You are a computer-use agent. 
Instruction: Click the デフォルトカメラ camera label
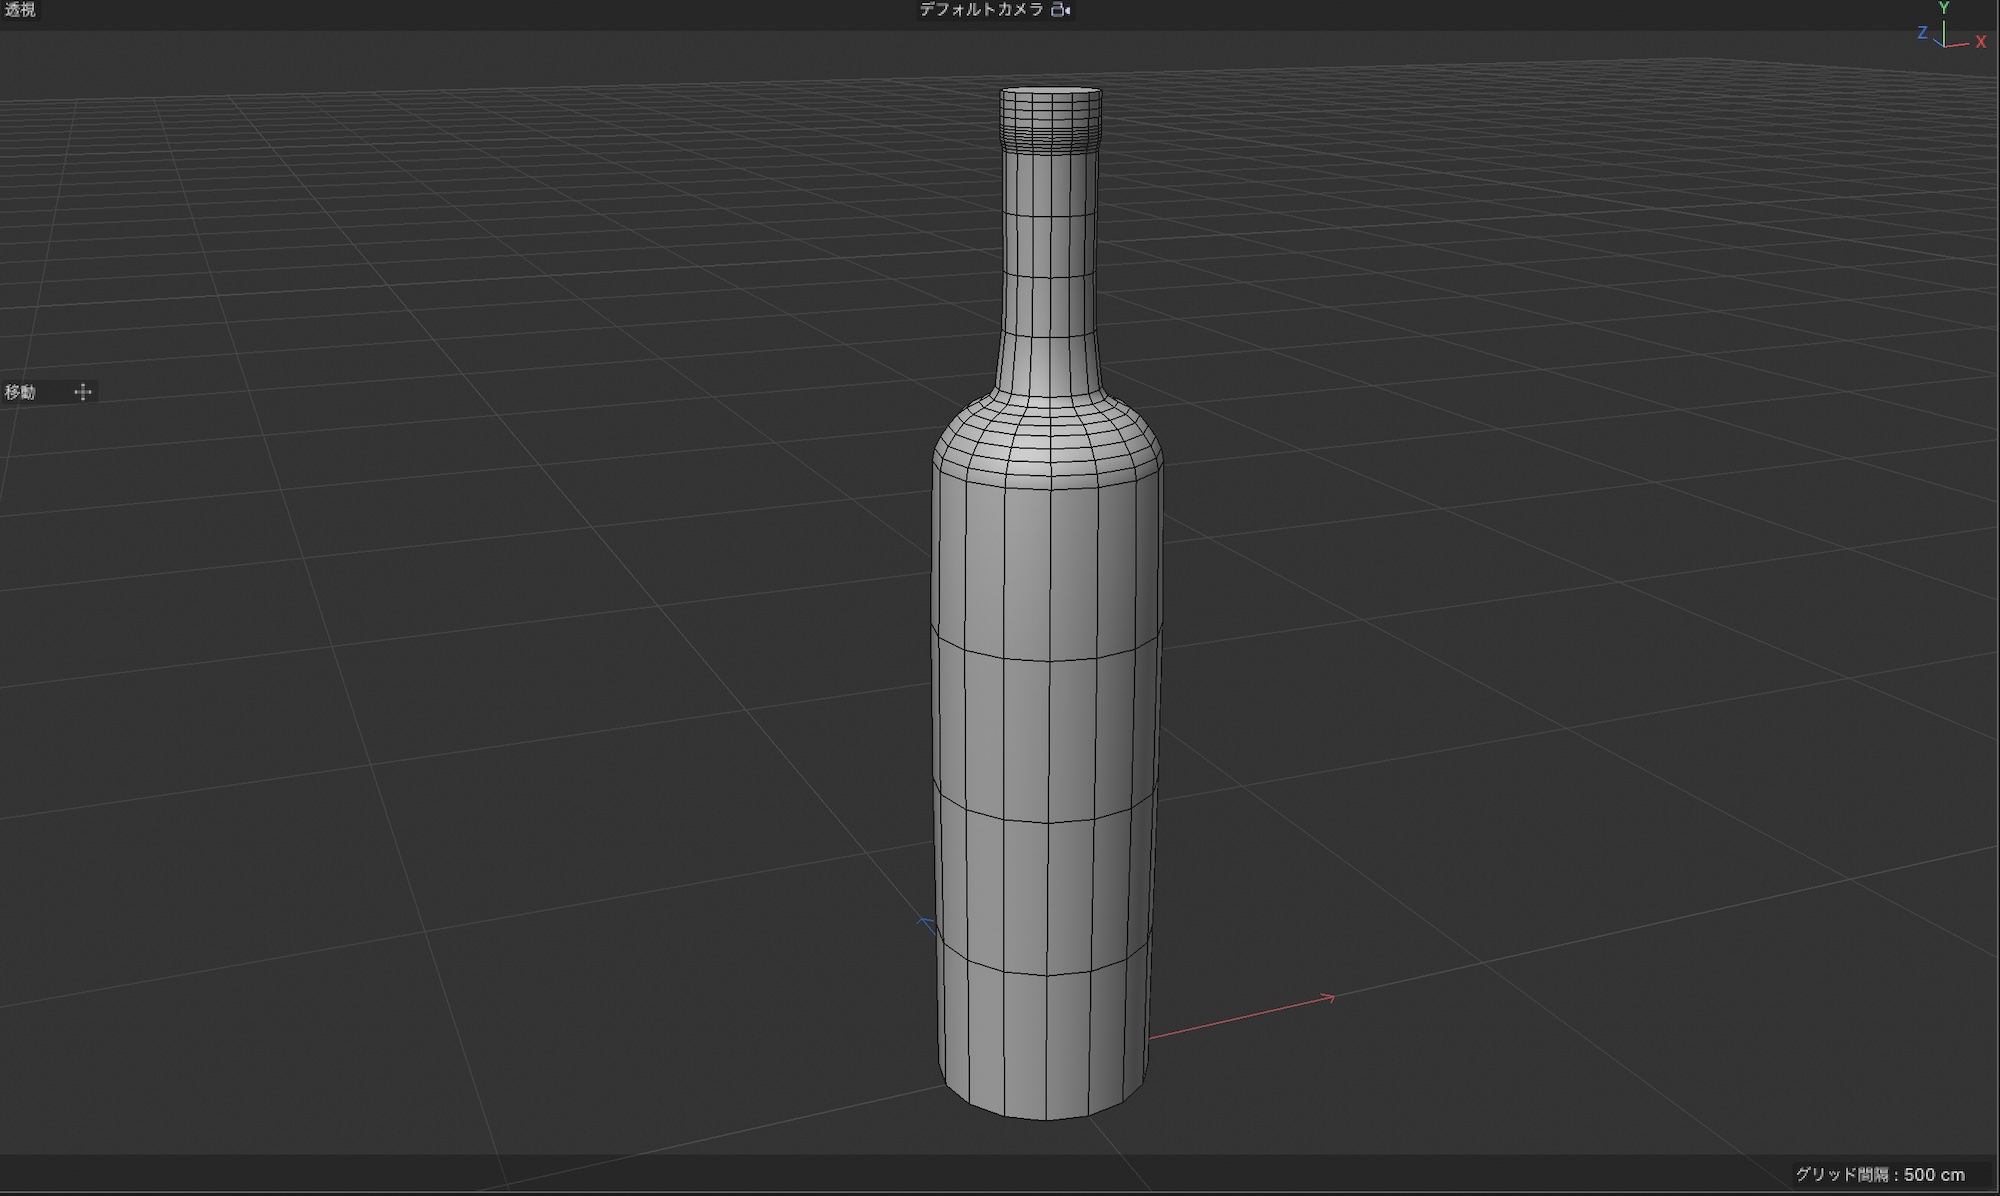click(981, 10)
